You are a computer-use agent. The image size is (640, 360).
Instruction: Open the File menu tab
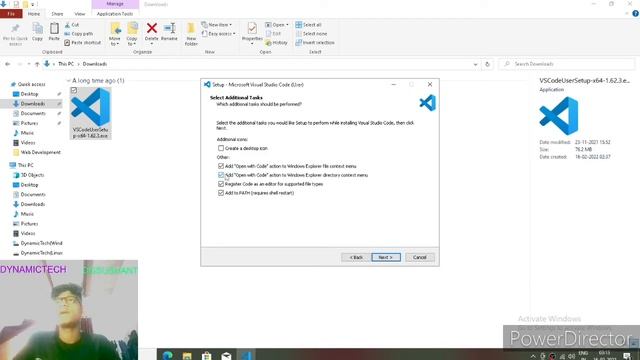(x=11, y=14)
